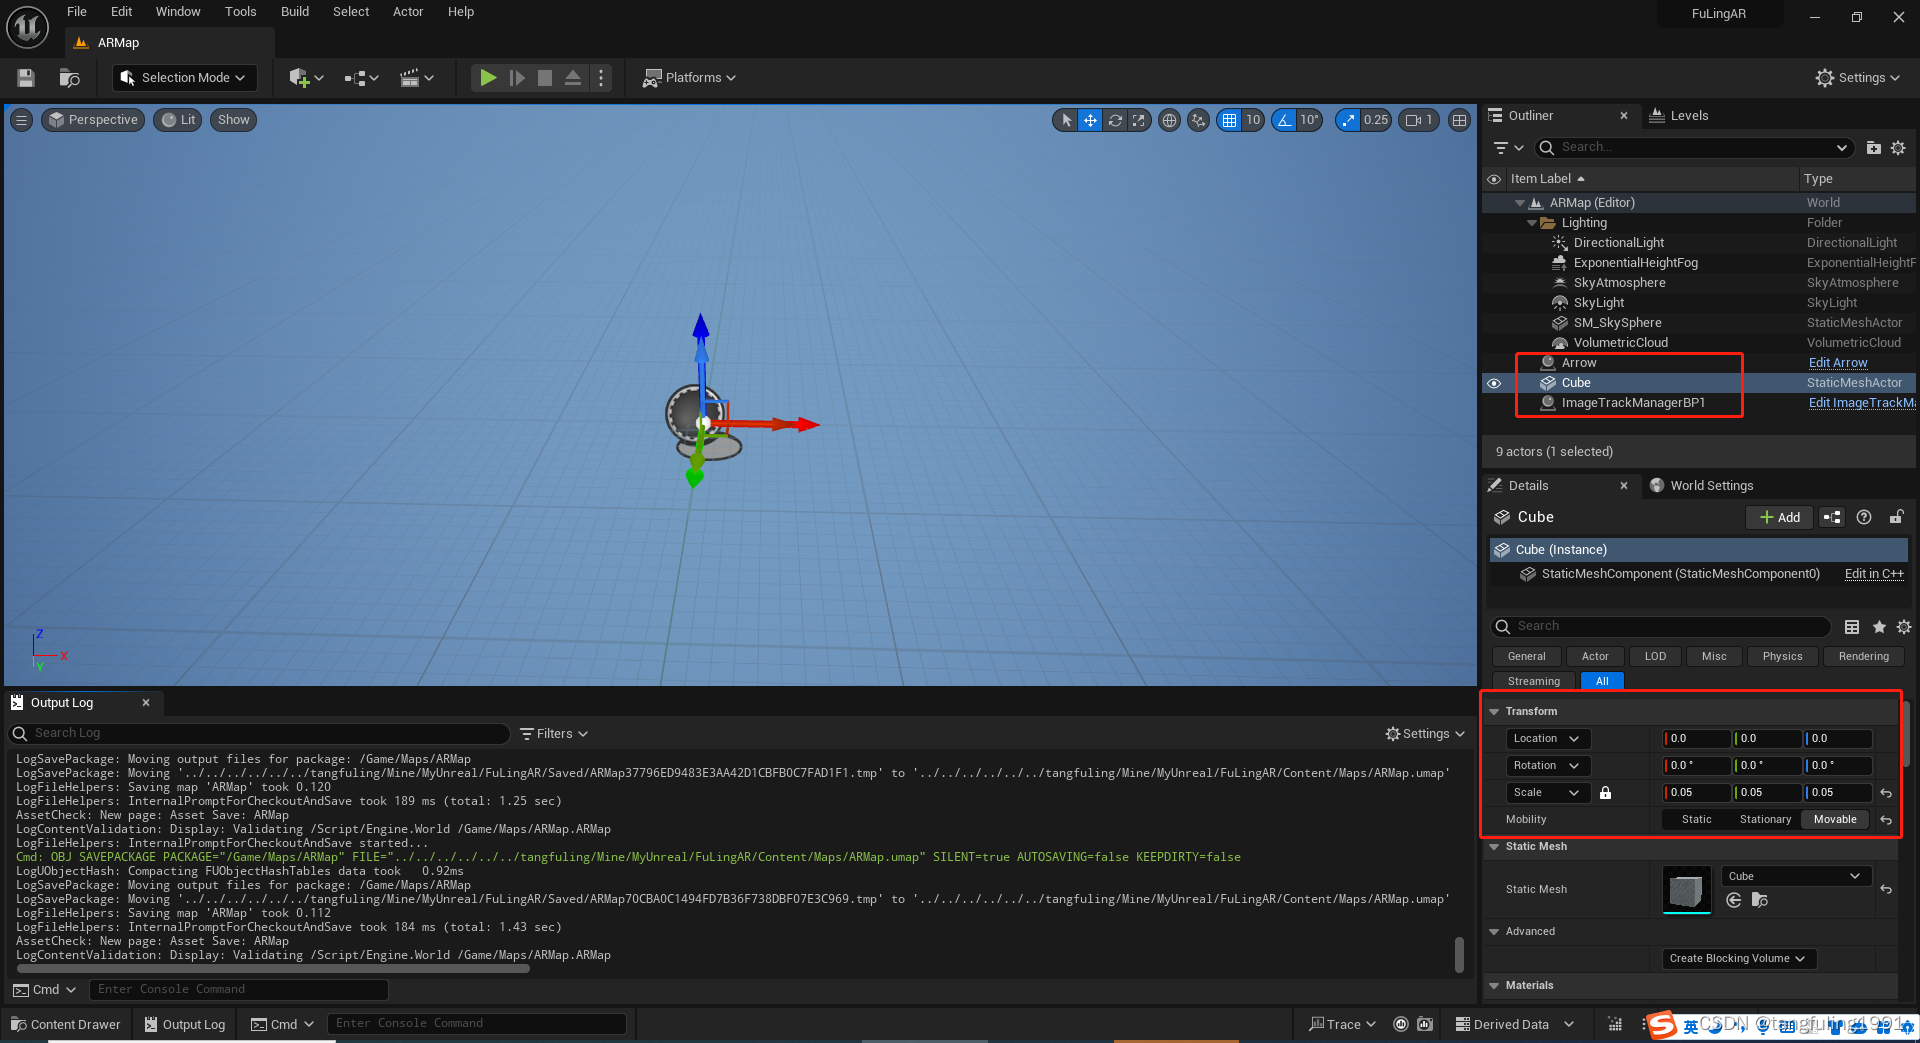Screen dimensions: 1920x1043
Task: Open the Details property matrix grid icon
Action: (1852, 627)
